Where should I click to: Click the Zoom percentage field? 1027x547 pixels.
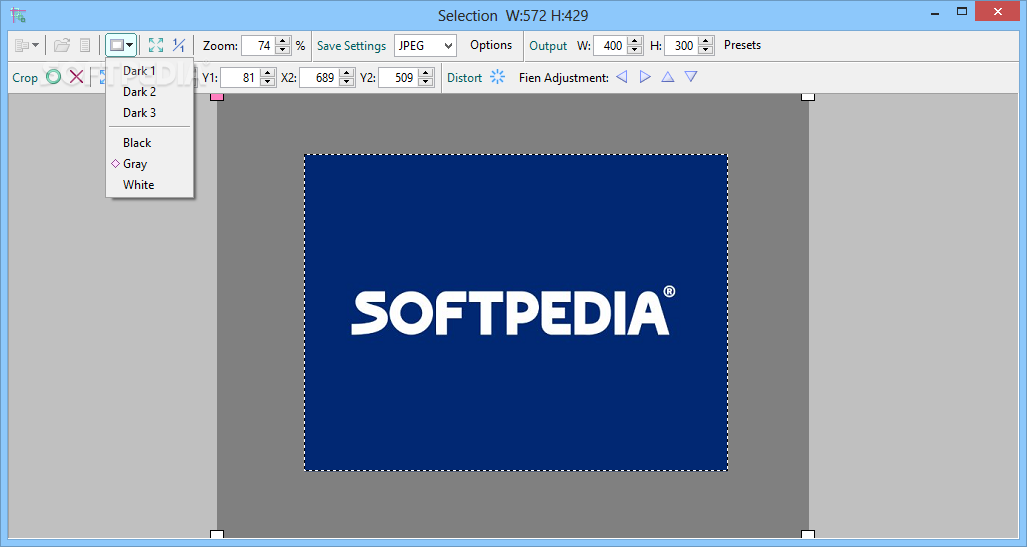point(258,45)
